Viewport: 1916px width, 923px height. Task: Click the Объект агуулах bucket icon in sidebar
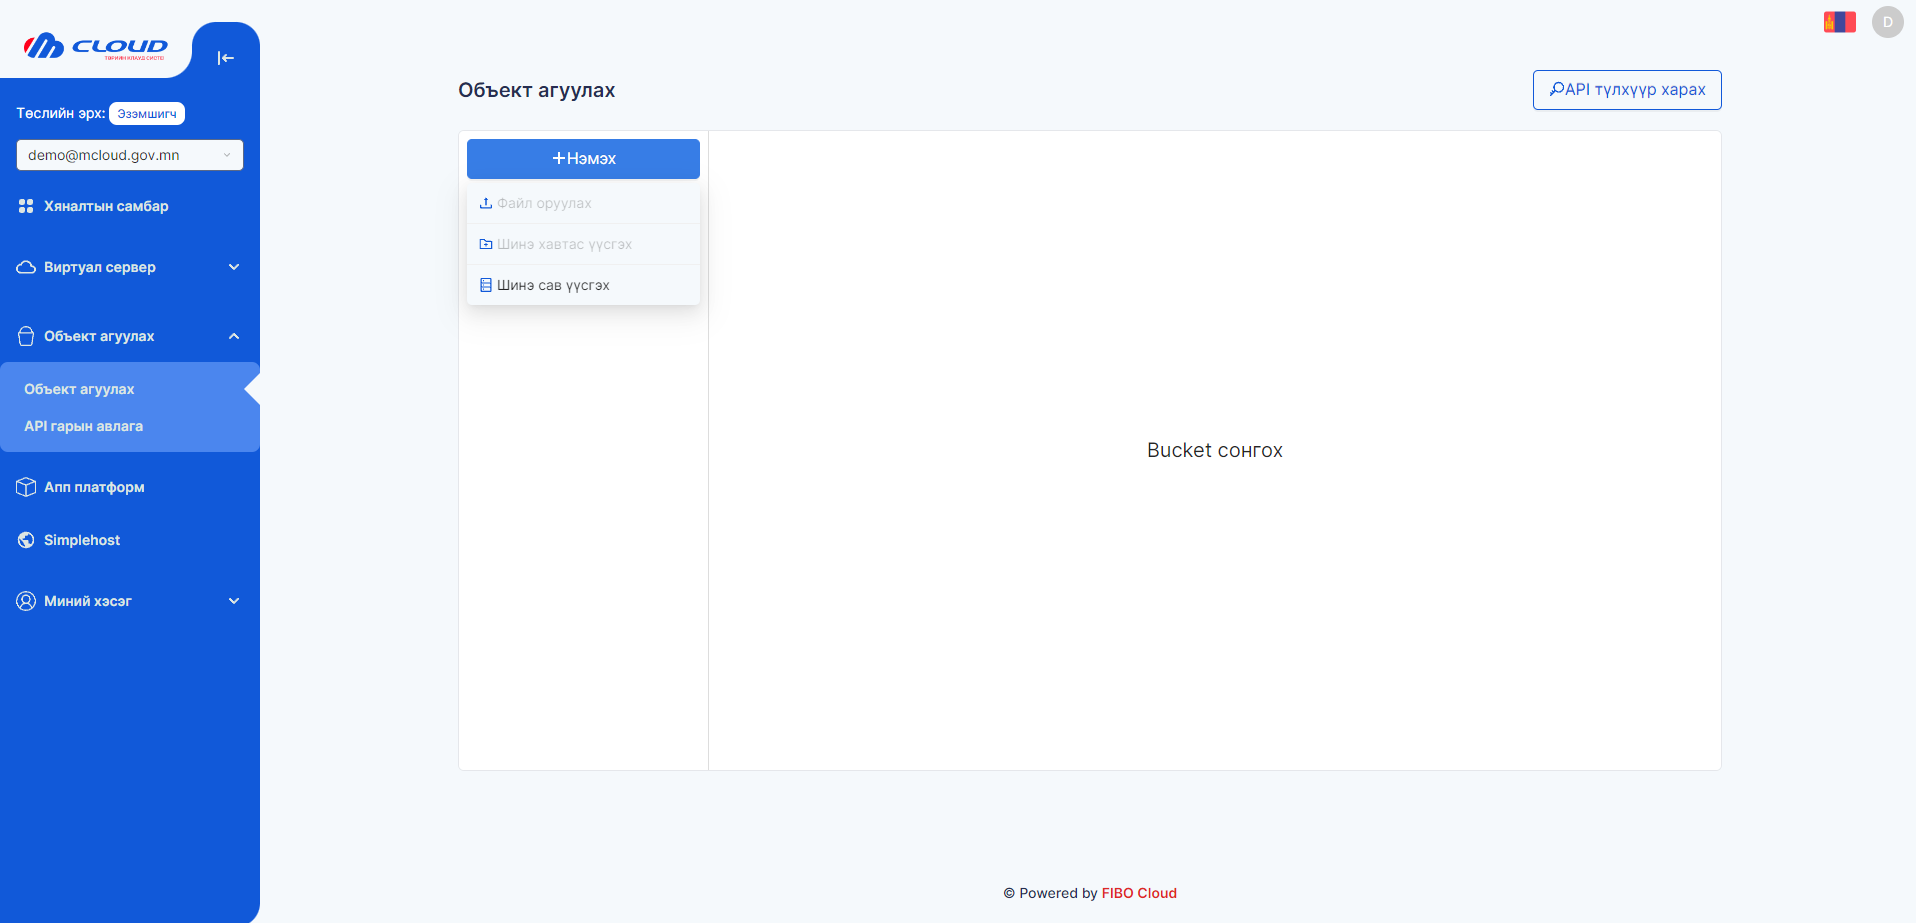click(x=26, y=336)
